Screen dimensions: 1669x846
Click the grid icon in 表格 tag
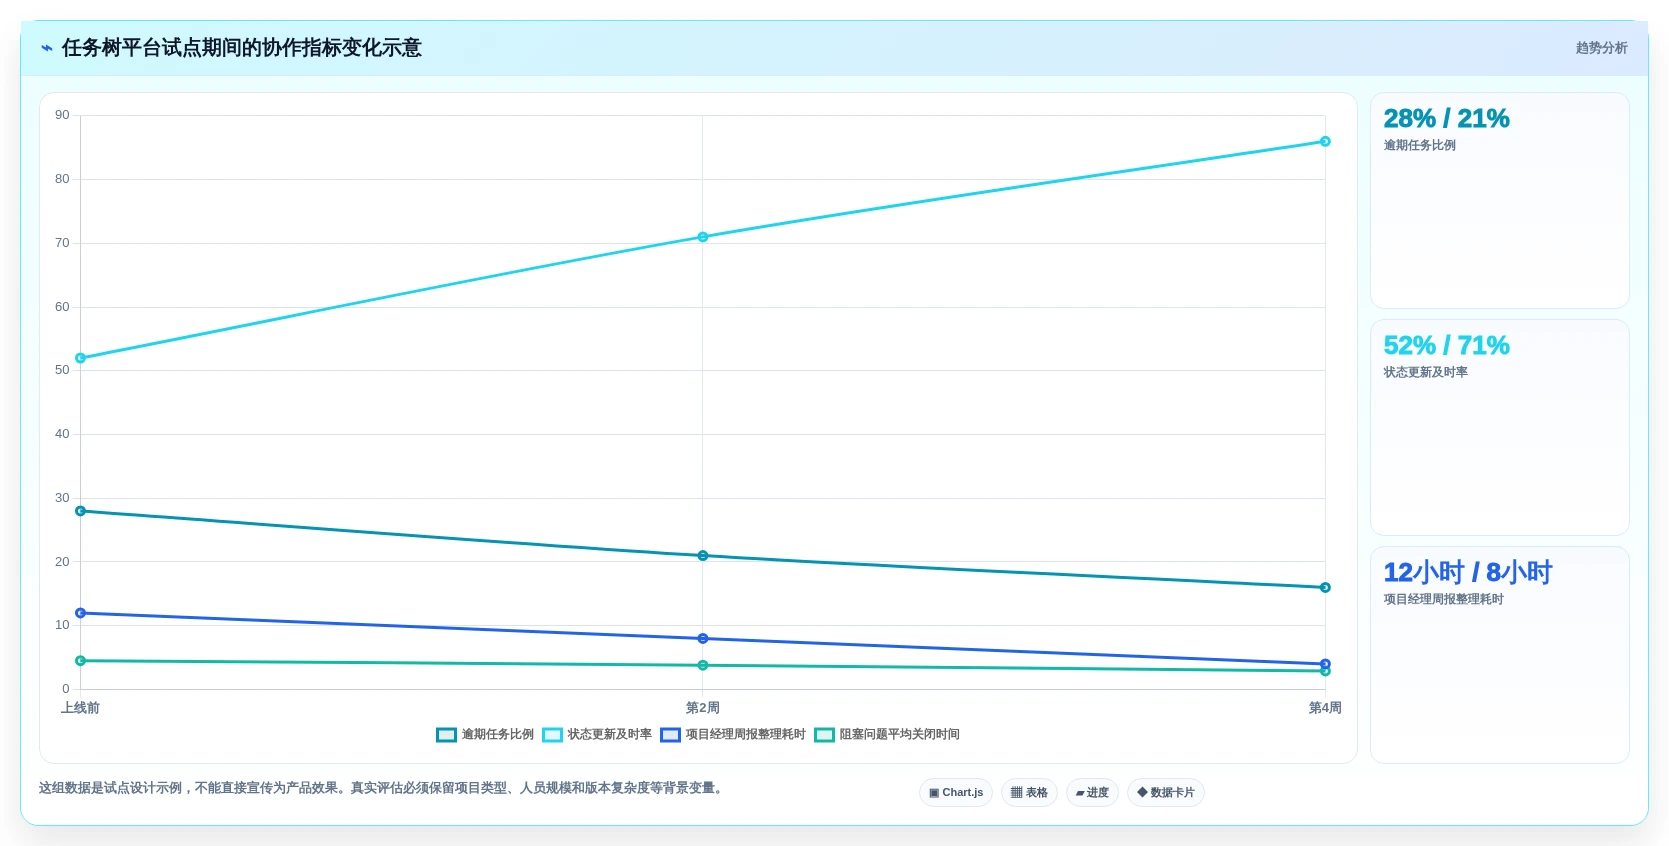[x=1016, y=792]
